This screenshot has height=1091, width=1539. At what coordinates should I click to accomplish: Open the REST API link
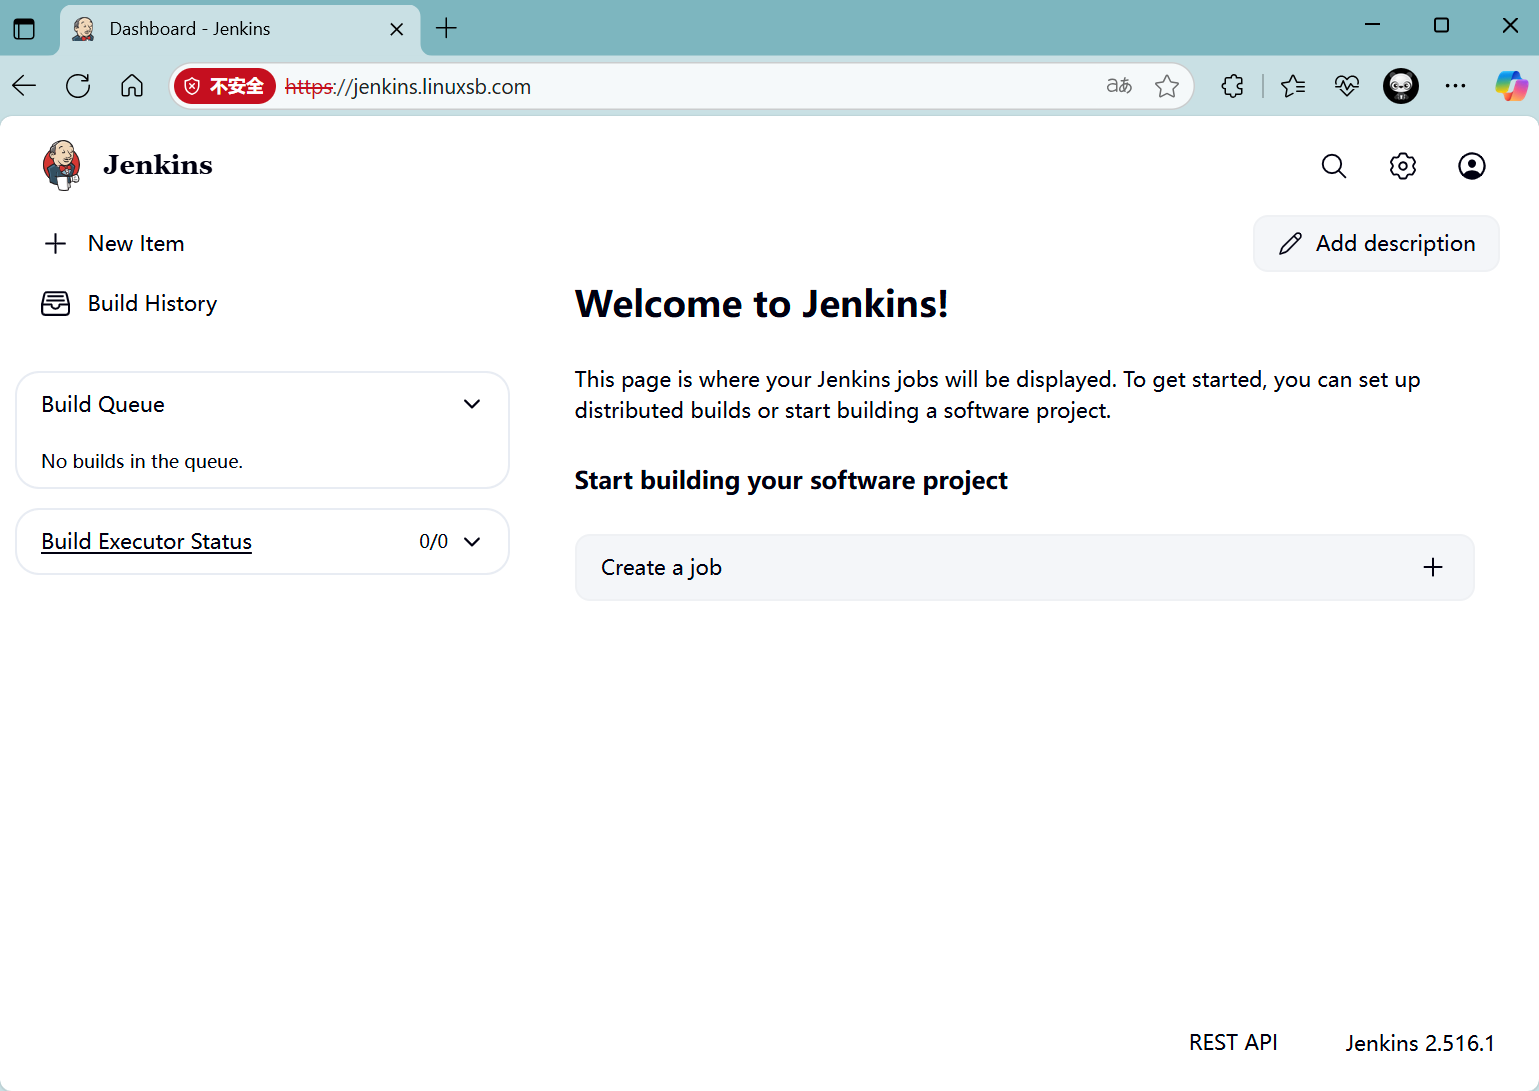tap(1232, 1043)
